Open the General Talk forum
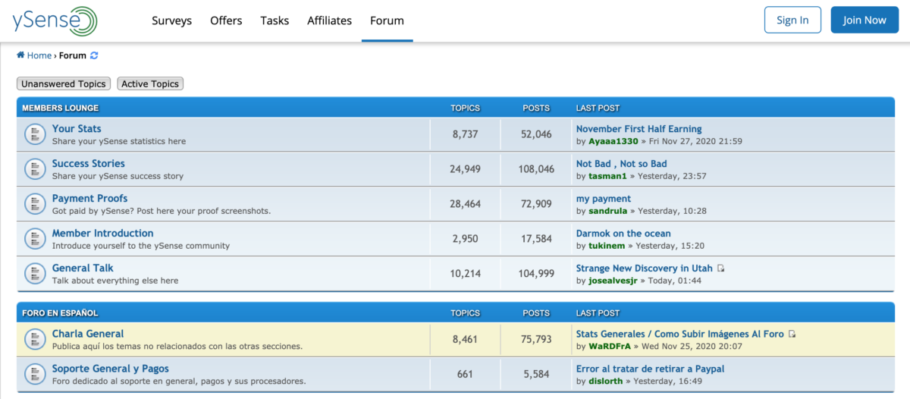Image resolution: width=910 pixels, height=399 pixels. coord(83,268)
